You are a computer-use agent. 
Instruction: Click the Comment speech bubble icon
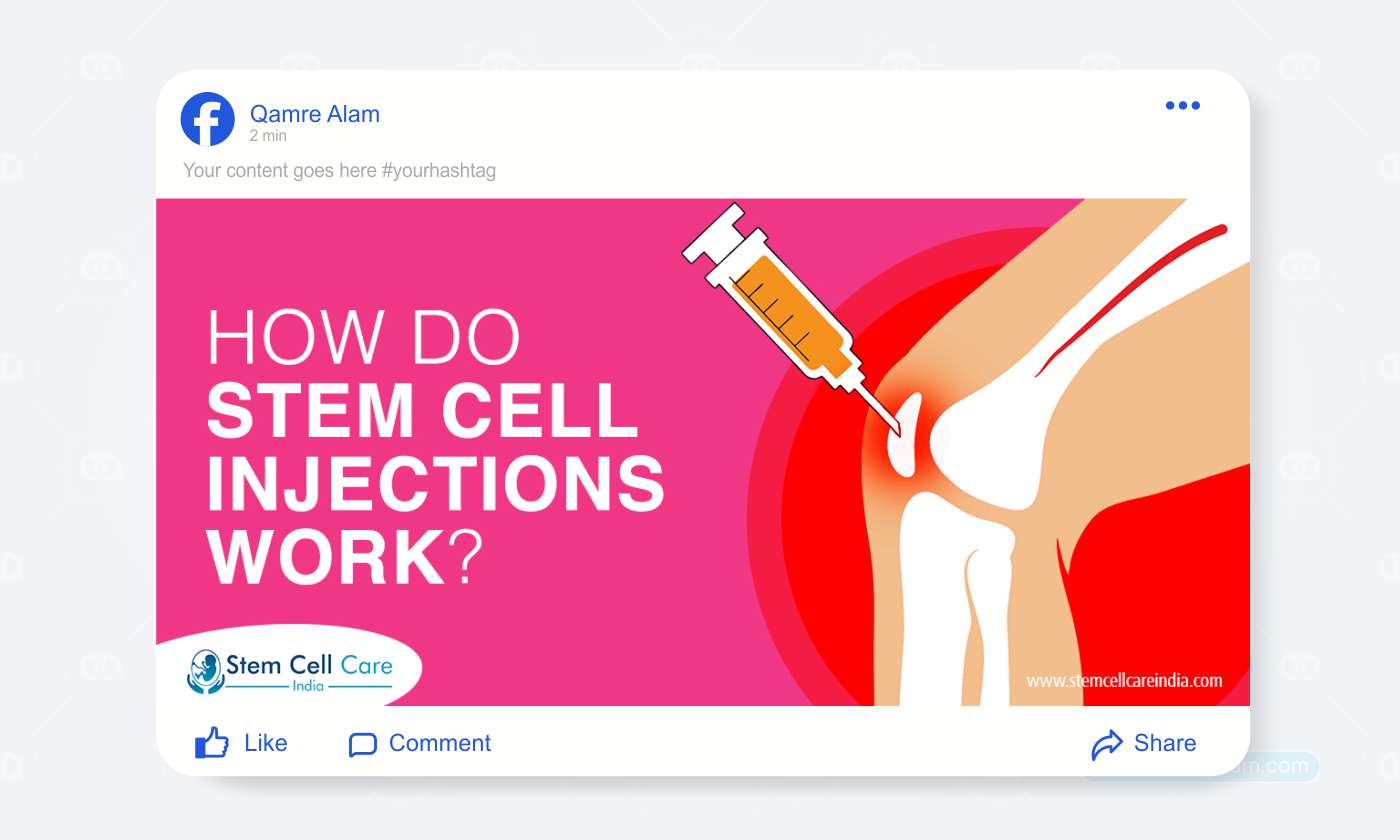(362, 744)
